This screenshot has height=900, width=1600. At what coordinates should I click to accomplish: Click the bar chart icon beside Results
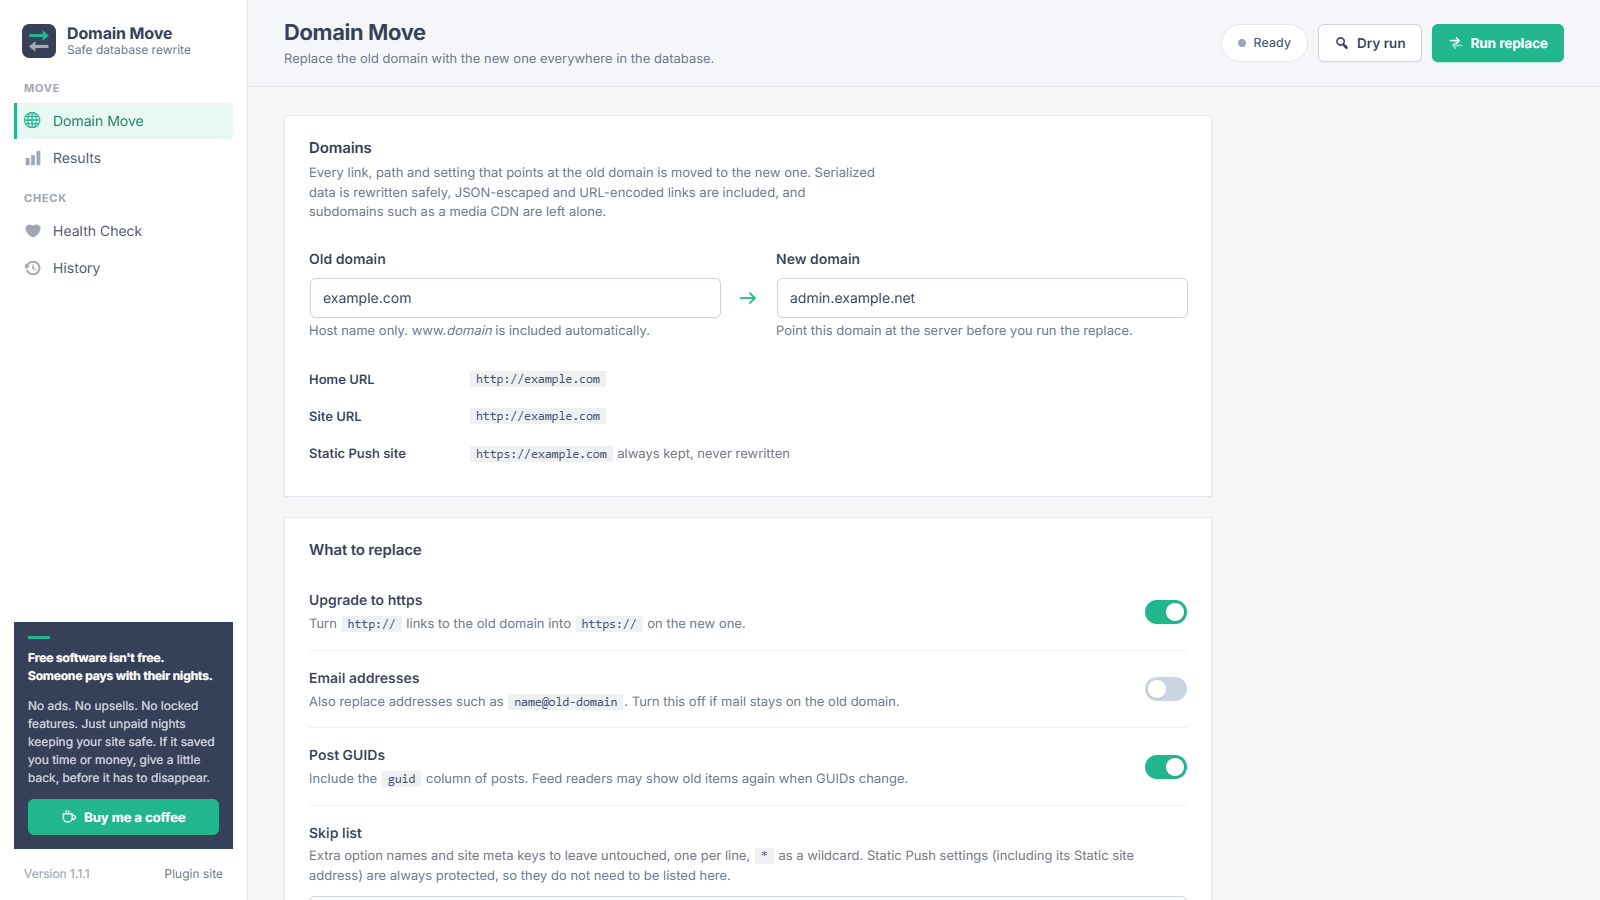pyautogui.click(x=33, y=158)
